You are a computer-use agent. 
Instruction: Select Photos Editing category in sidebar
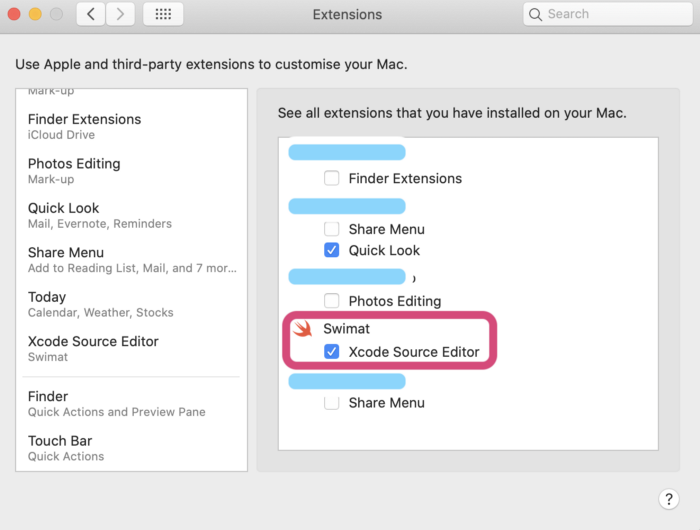coord(74,170)
